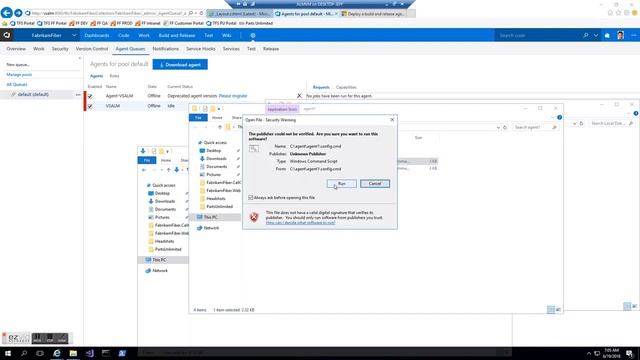Open the 'How can I decide what software' link
This screenshot has width=640, height=360.
[300, 223]
